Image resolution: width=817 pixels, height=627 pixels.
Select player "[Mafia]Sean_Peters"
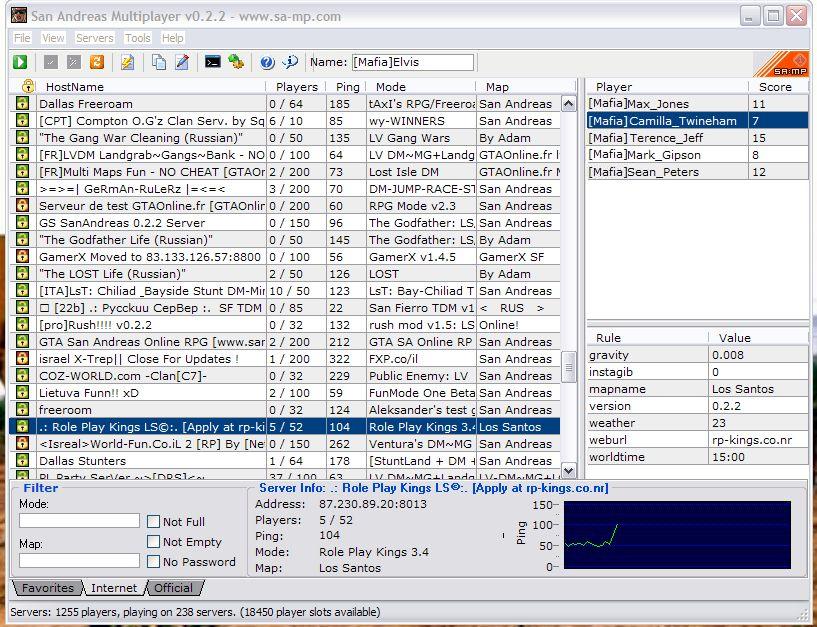click(698, 171)
